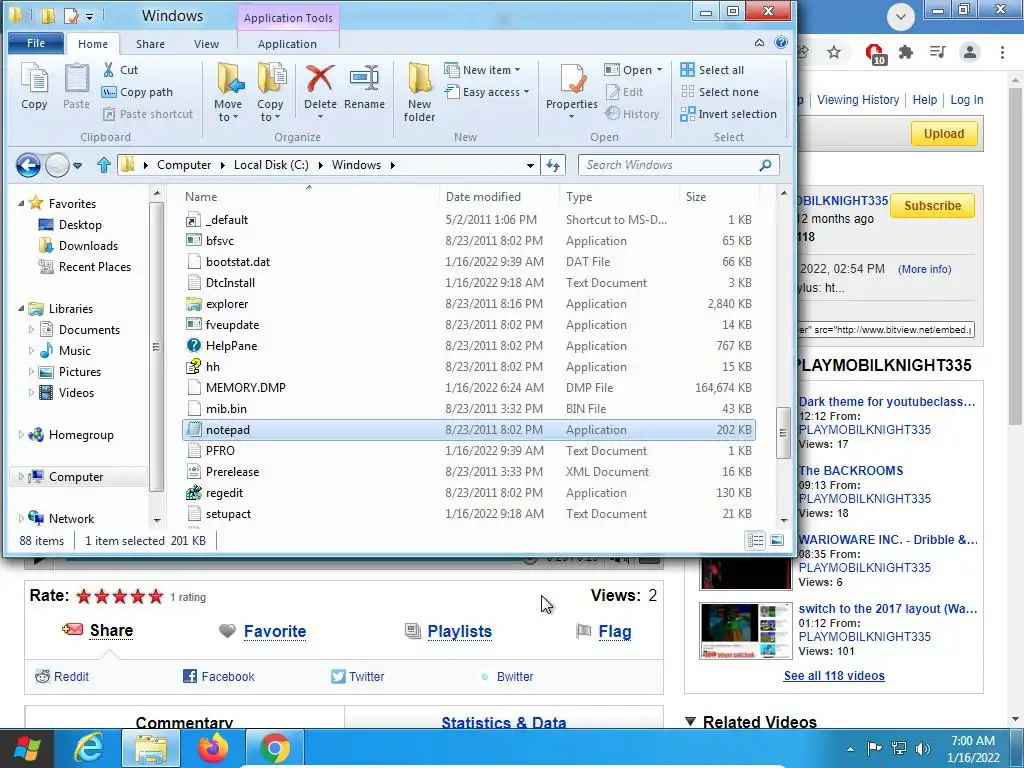Expand Documents library node
Image resolution: width=1024 pixels, height=768 pixels.
31,330
